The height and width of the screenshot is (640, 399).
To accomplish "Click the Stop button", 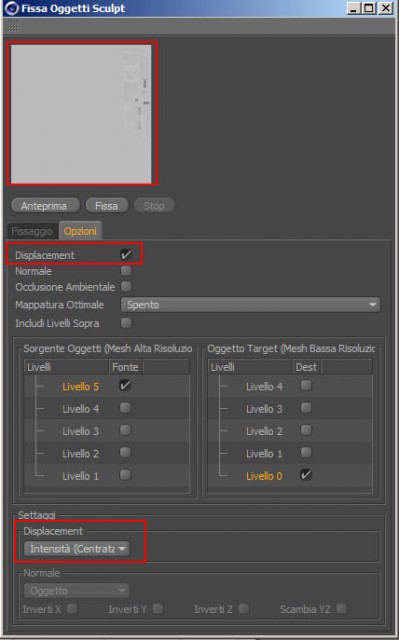I will 154,206.
